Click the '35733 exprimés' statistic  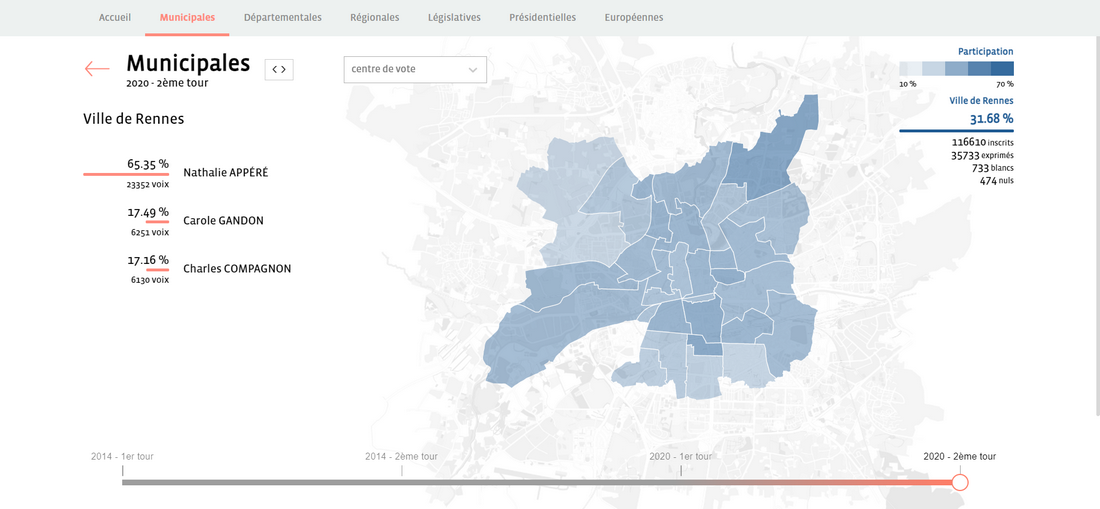click(982, 155)
